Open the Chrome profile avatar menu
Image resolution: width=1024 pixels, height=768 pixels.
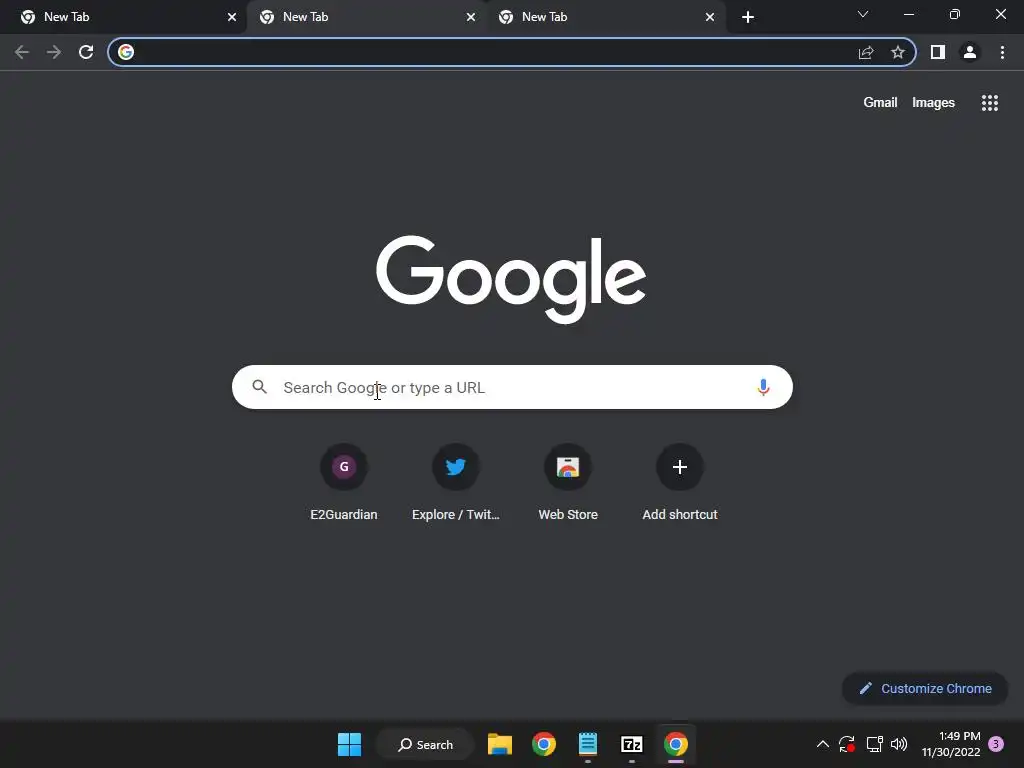click(x=970, y=52)
